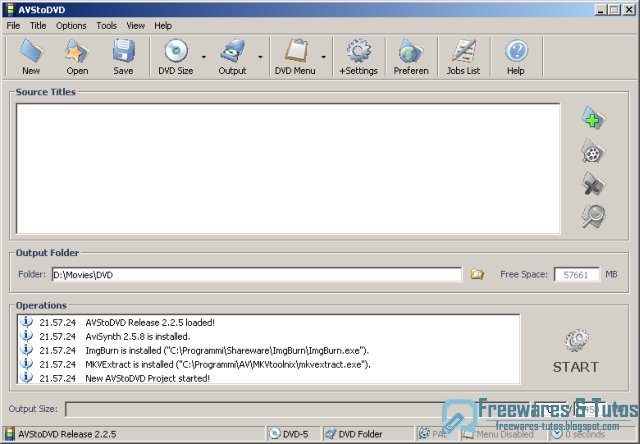Expand the DVD Menu dropdown arrow
The image size is (640, 444).
tap(323, 57)
